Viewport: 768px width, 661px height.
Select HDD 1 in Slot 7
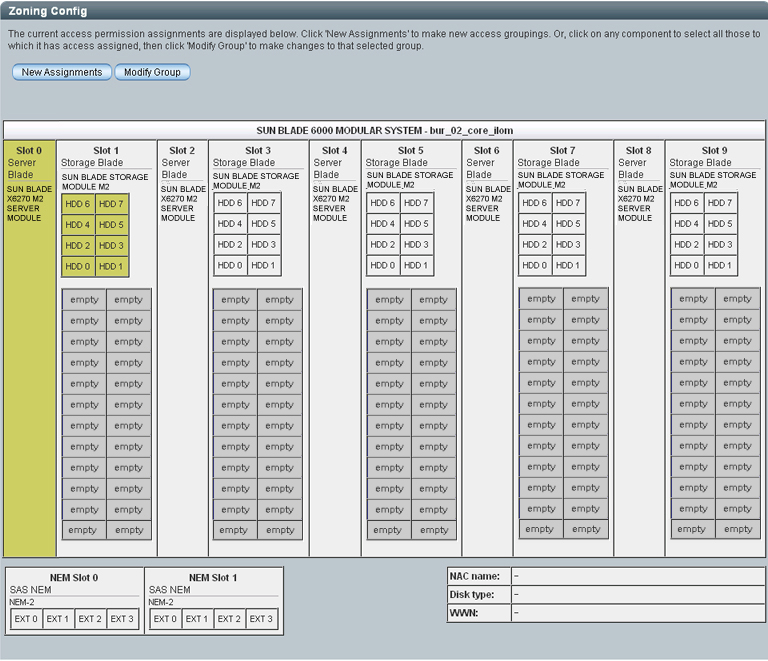(x=568, y=265)
